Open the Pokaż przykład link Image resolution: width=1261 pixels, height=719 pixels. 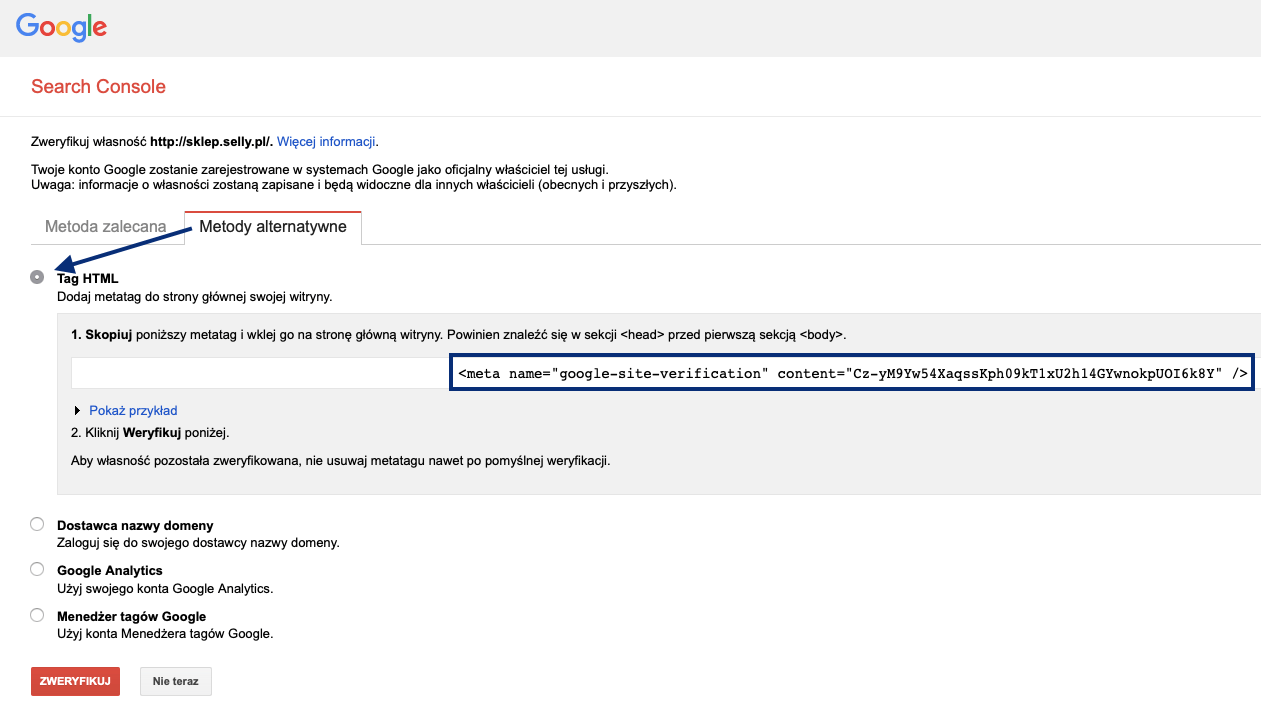133,410
